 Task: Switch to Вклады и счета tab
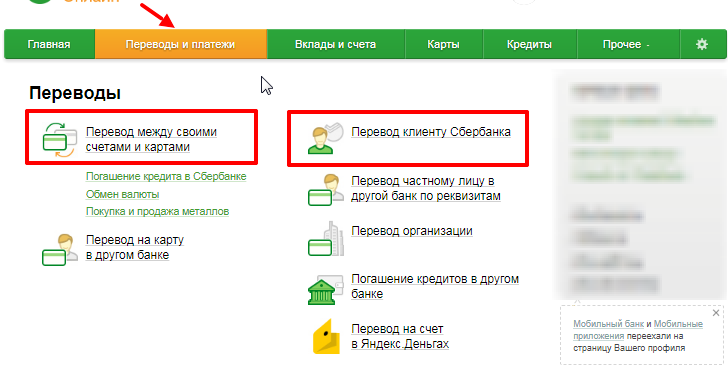pyautogui.click(x=336, y=45)
